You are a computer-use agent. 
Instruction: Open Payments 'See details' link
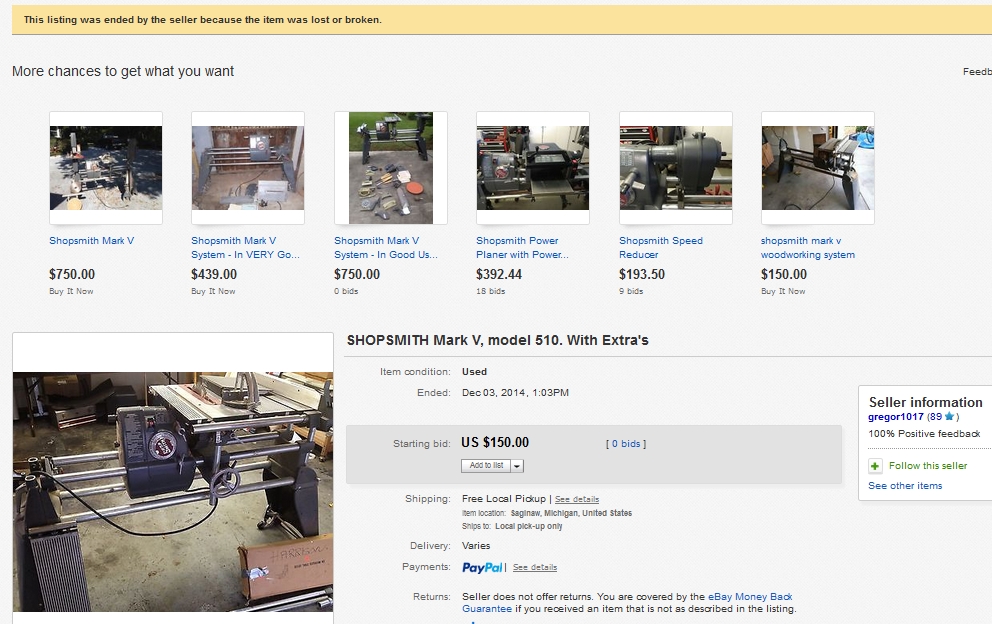535,567
